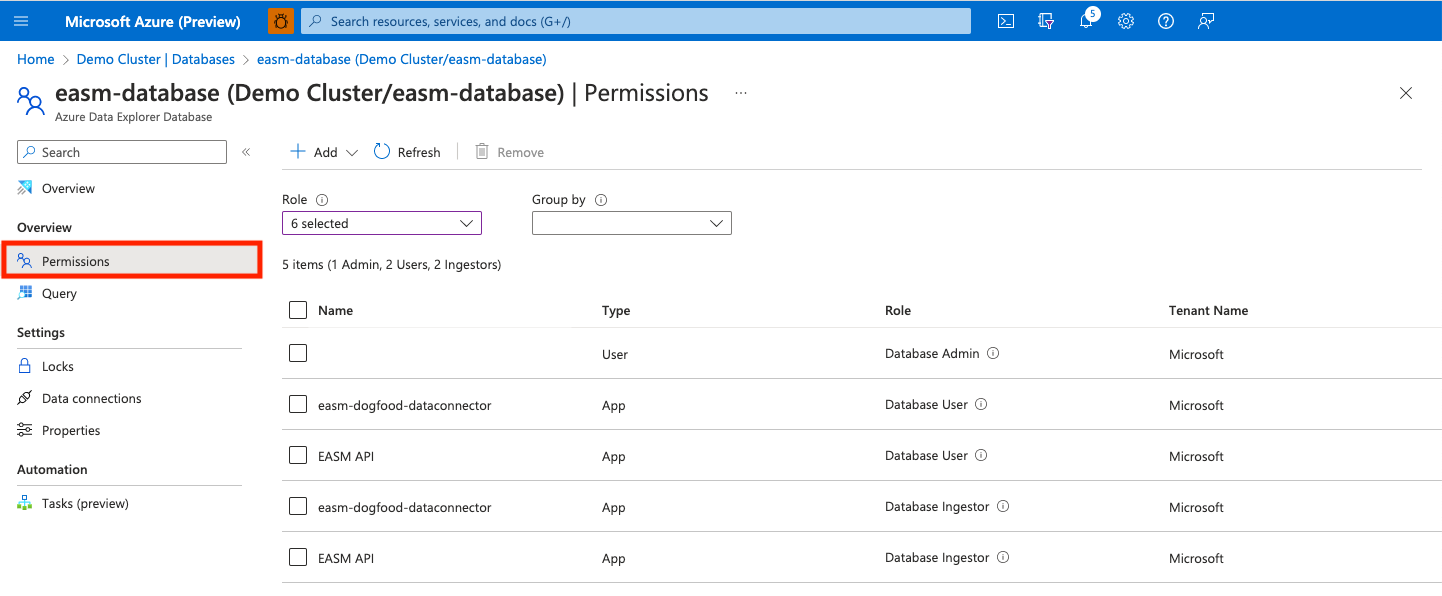Open the help and support icon

click(x=1166, y=21)
